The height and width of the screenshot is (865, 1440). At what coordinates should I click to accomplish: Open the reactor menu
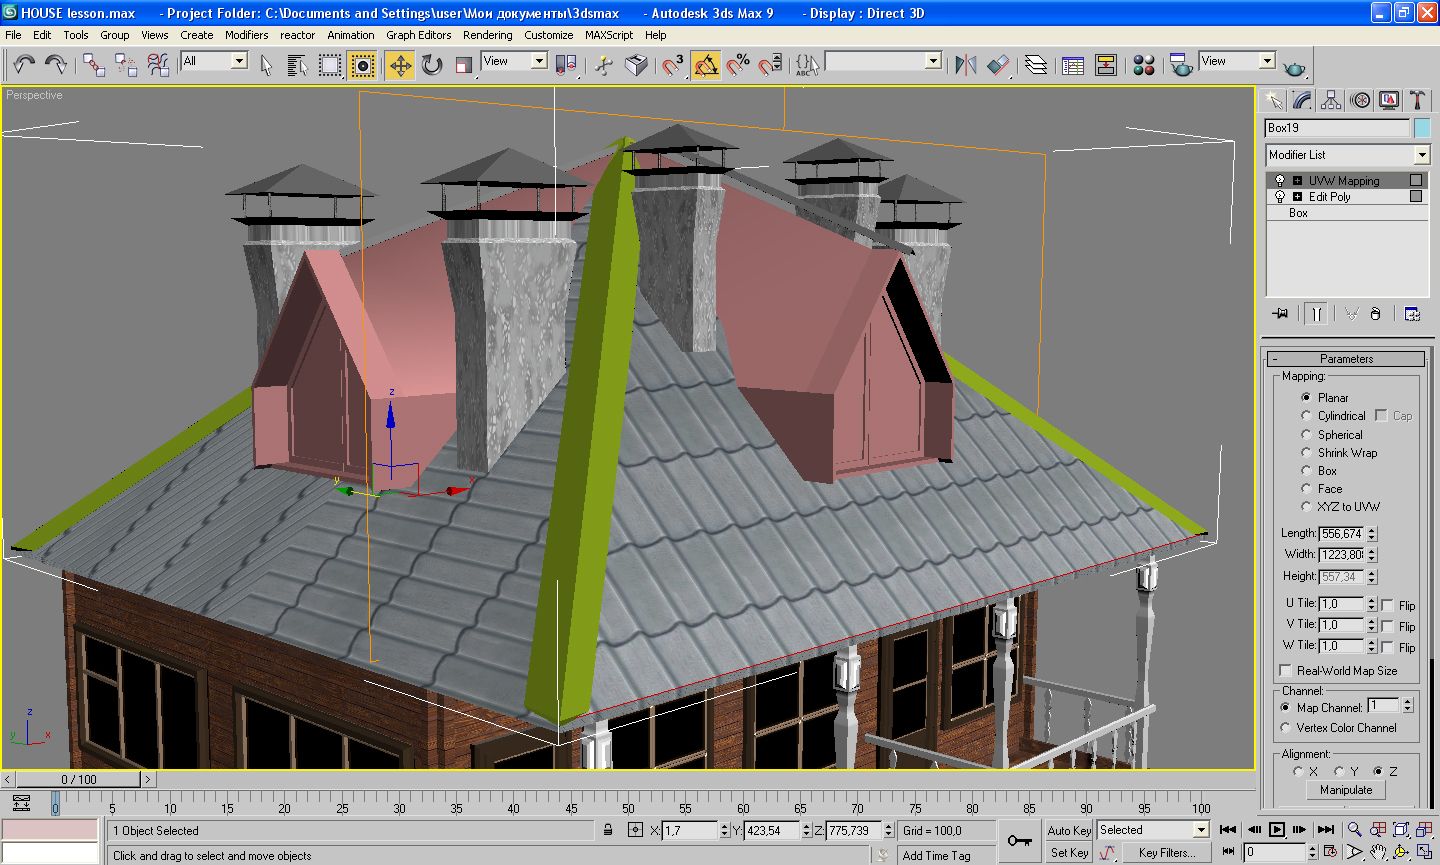coord(297,35)
